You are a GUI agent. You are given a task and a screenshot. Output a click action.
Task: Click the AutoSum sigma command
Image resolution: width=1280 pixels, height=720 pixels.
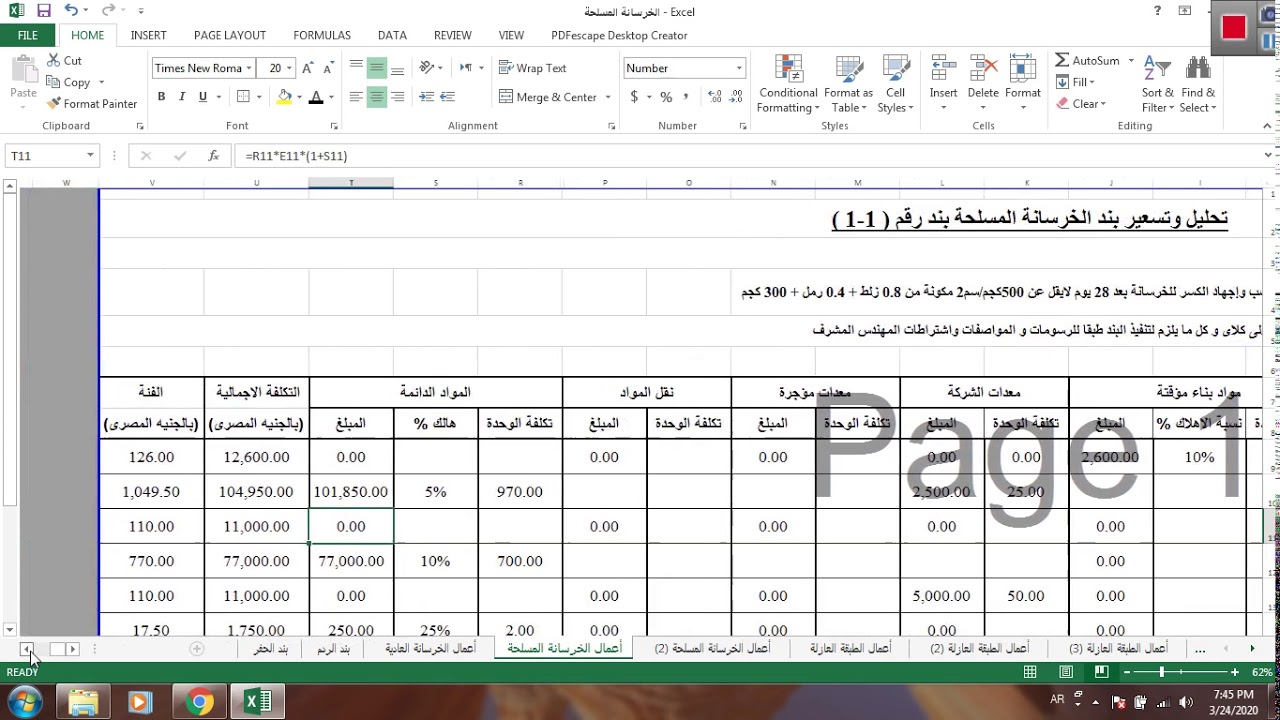[x=1088, y=61]
